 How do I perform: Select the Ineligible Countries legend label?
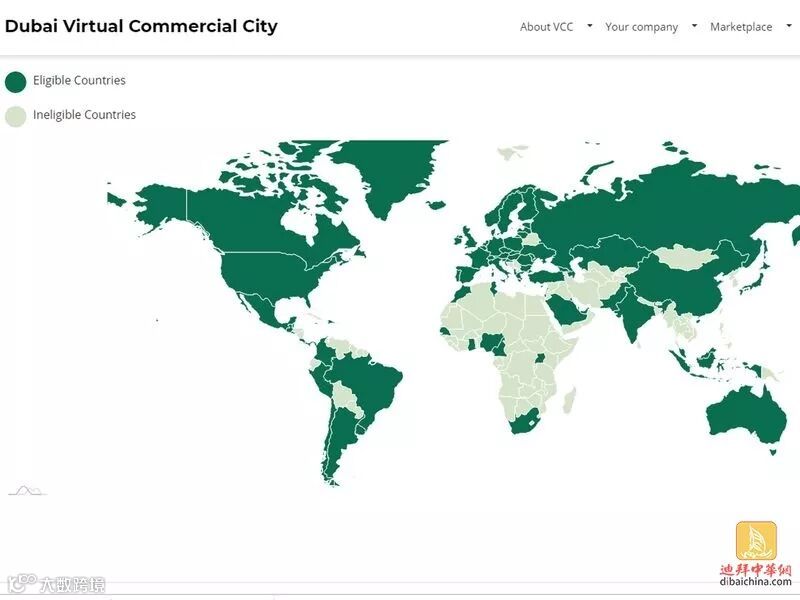coord(84,115)
